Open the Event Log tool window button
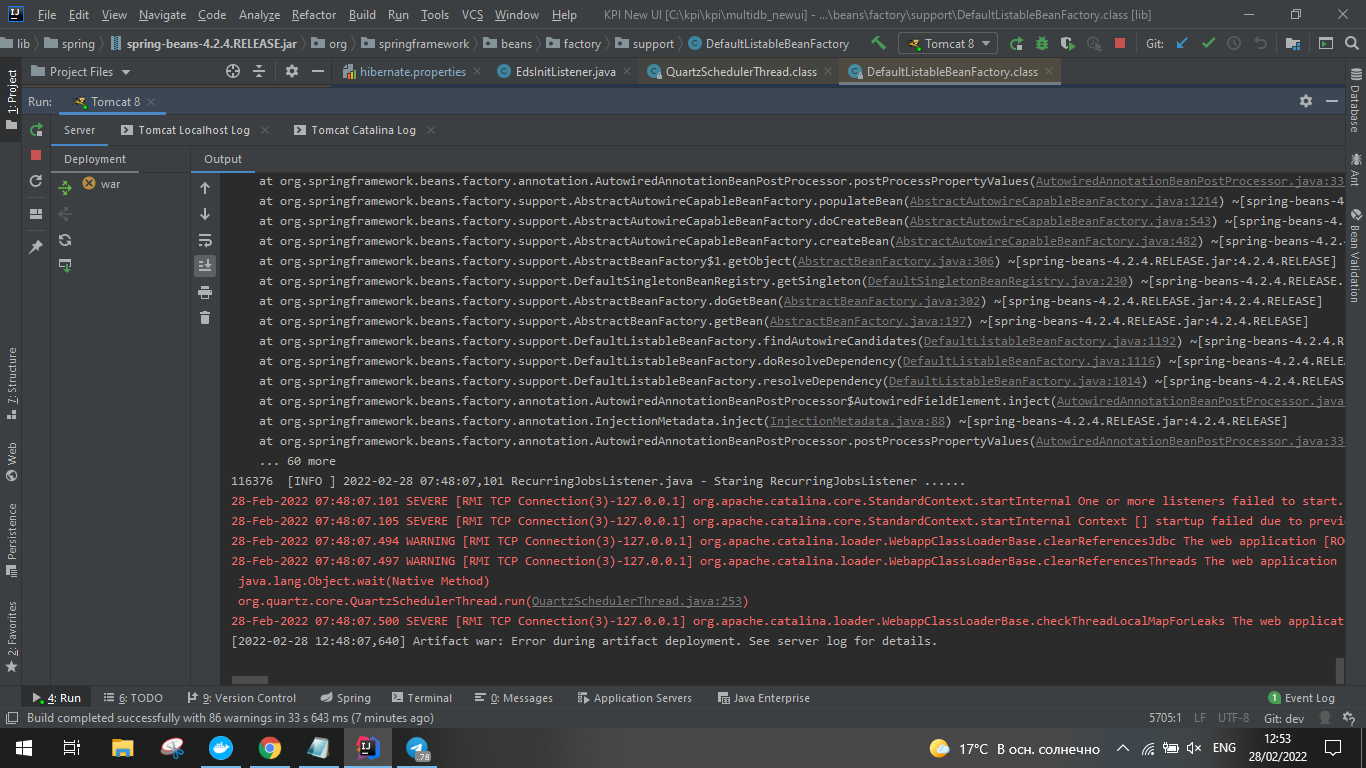1366x768 pixels. click(1301, 698)
